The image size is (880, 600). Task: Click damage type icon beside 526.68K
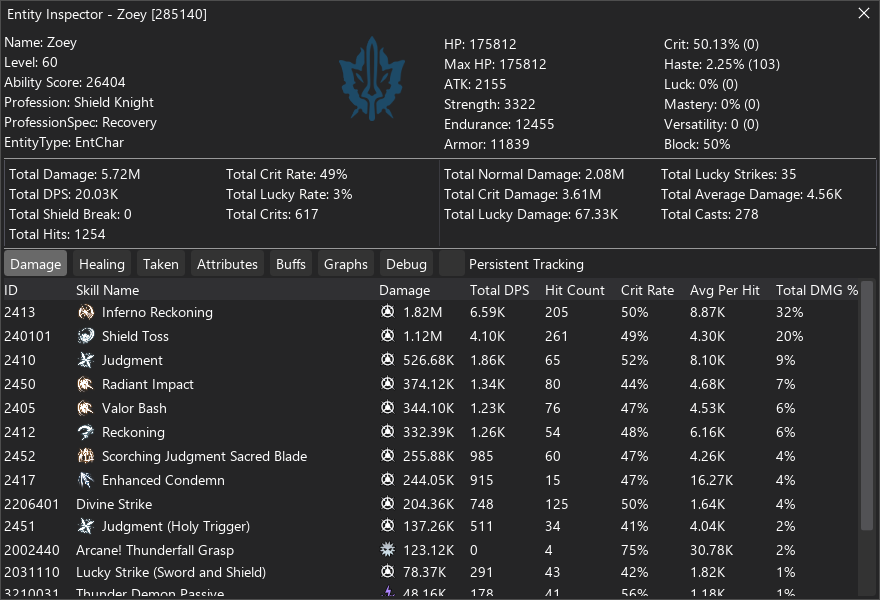tap(387, 360)
